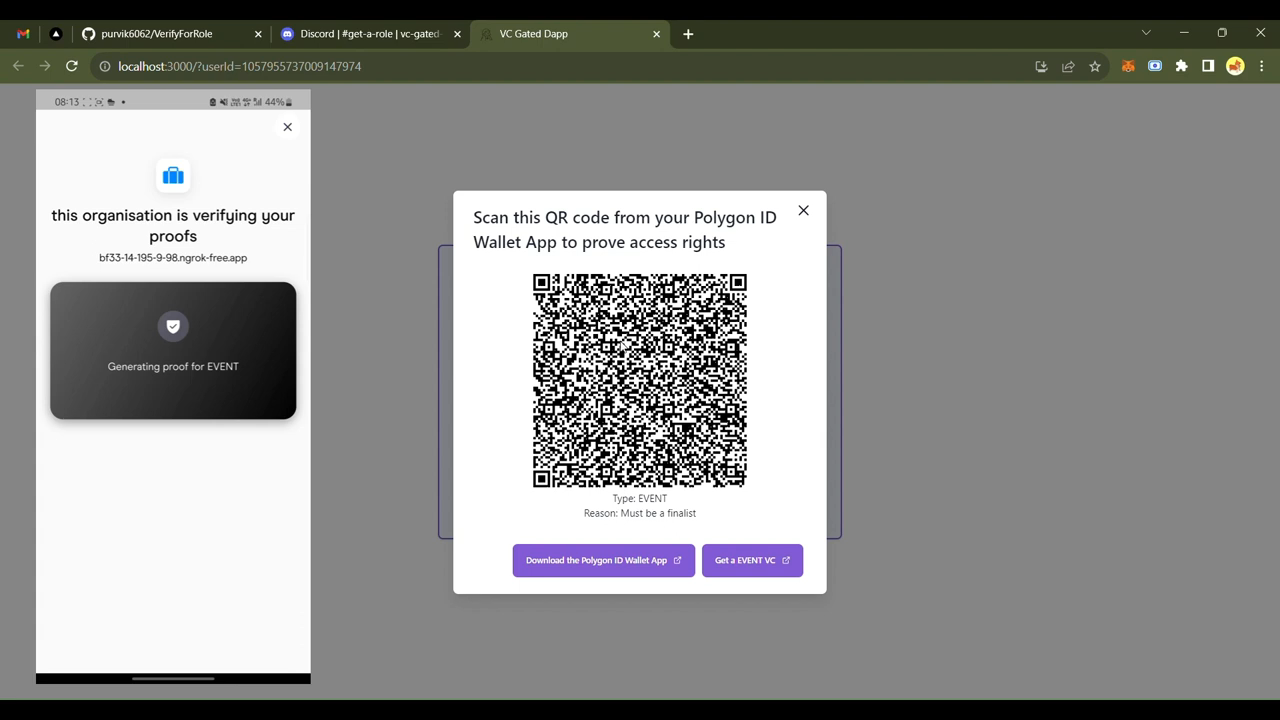
Task: Select Reason: Must be a finalist text
Action: click(x=640, y=513)
